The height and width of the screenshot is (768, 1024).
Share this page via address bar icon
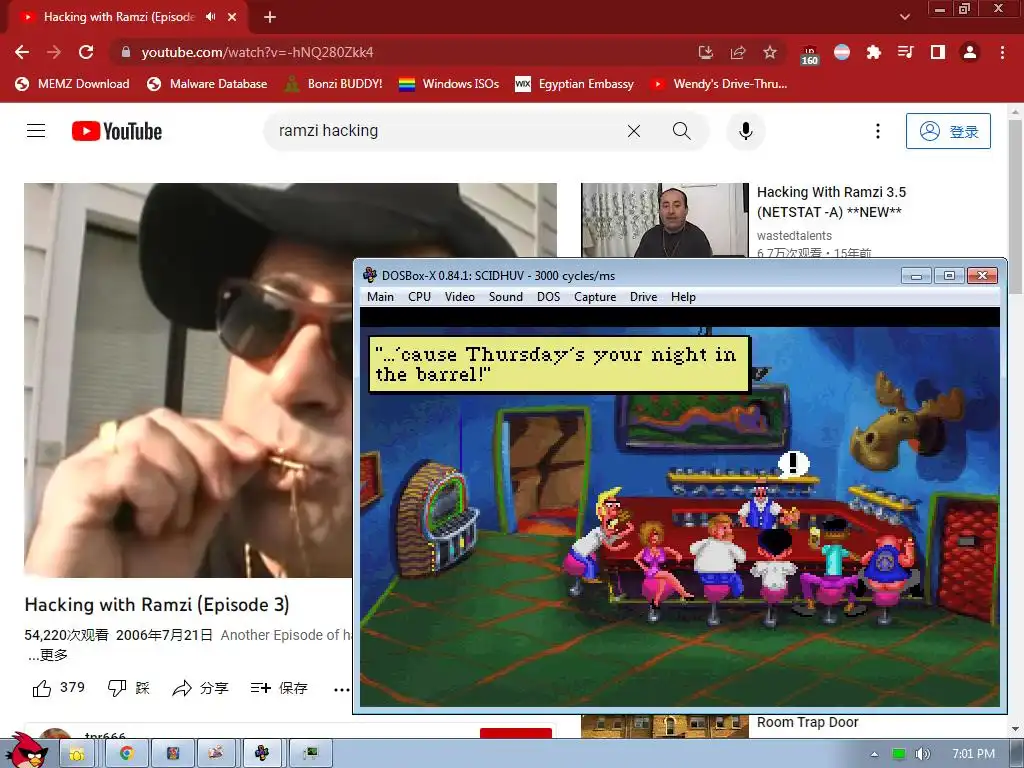(738, 52)
